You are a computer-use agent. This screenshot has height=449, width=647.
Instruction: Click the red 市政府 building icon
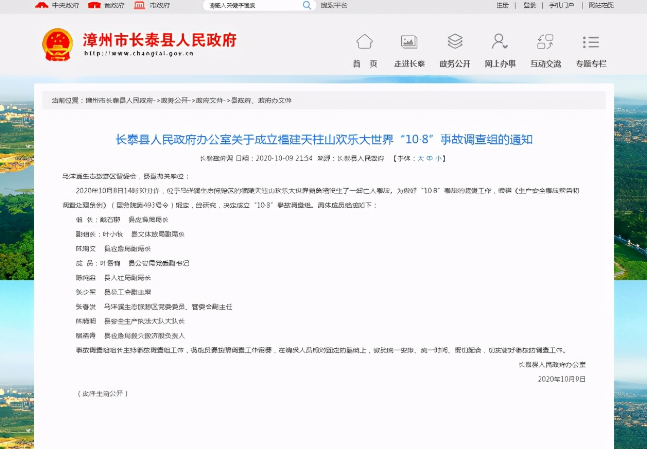click(139, 5)
